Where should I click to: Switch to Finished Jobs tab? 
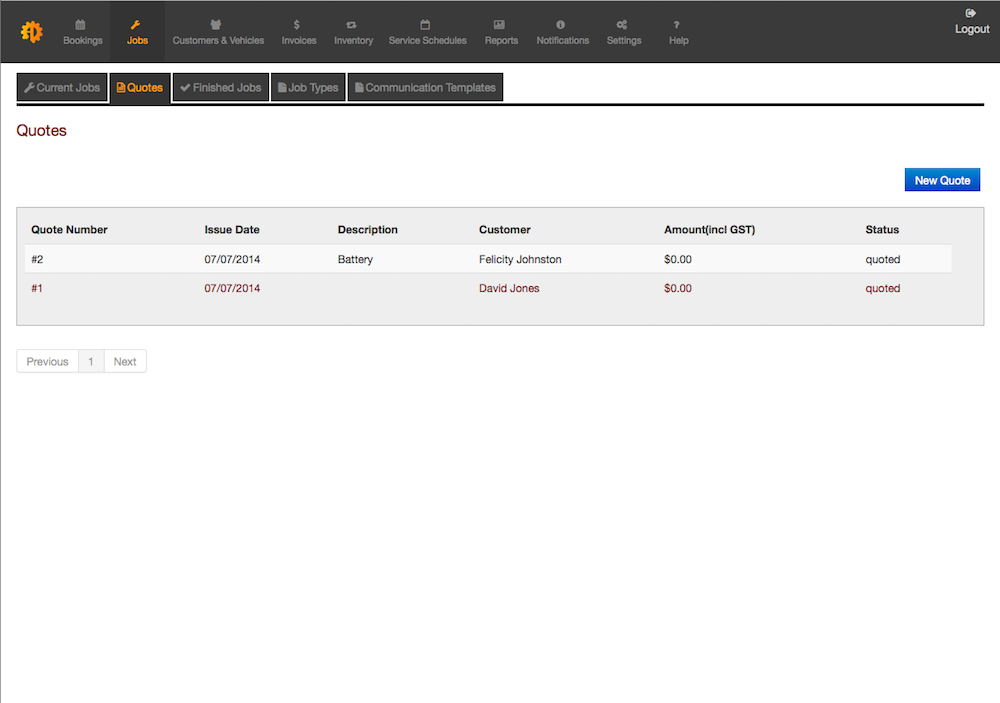point(220,88)
